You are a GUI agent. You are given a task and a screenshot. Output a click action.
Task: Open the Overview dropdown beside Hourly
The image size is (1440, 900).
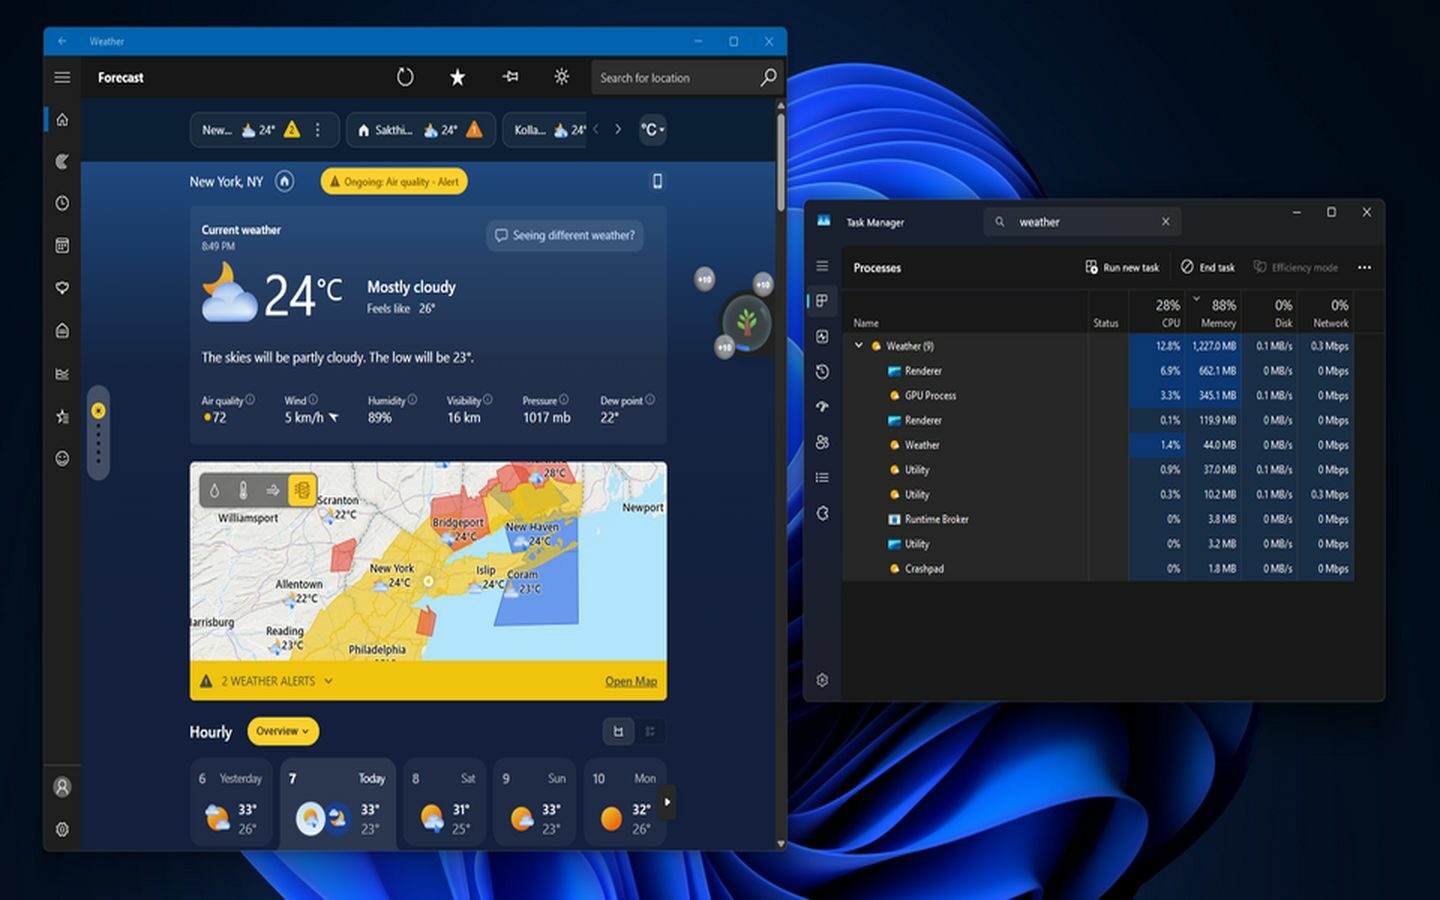(283, 731)
